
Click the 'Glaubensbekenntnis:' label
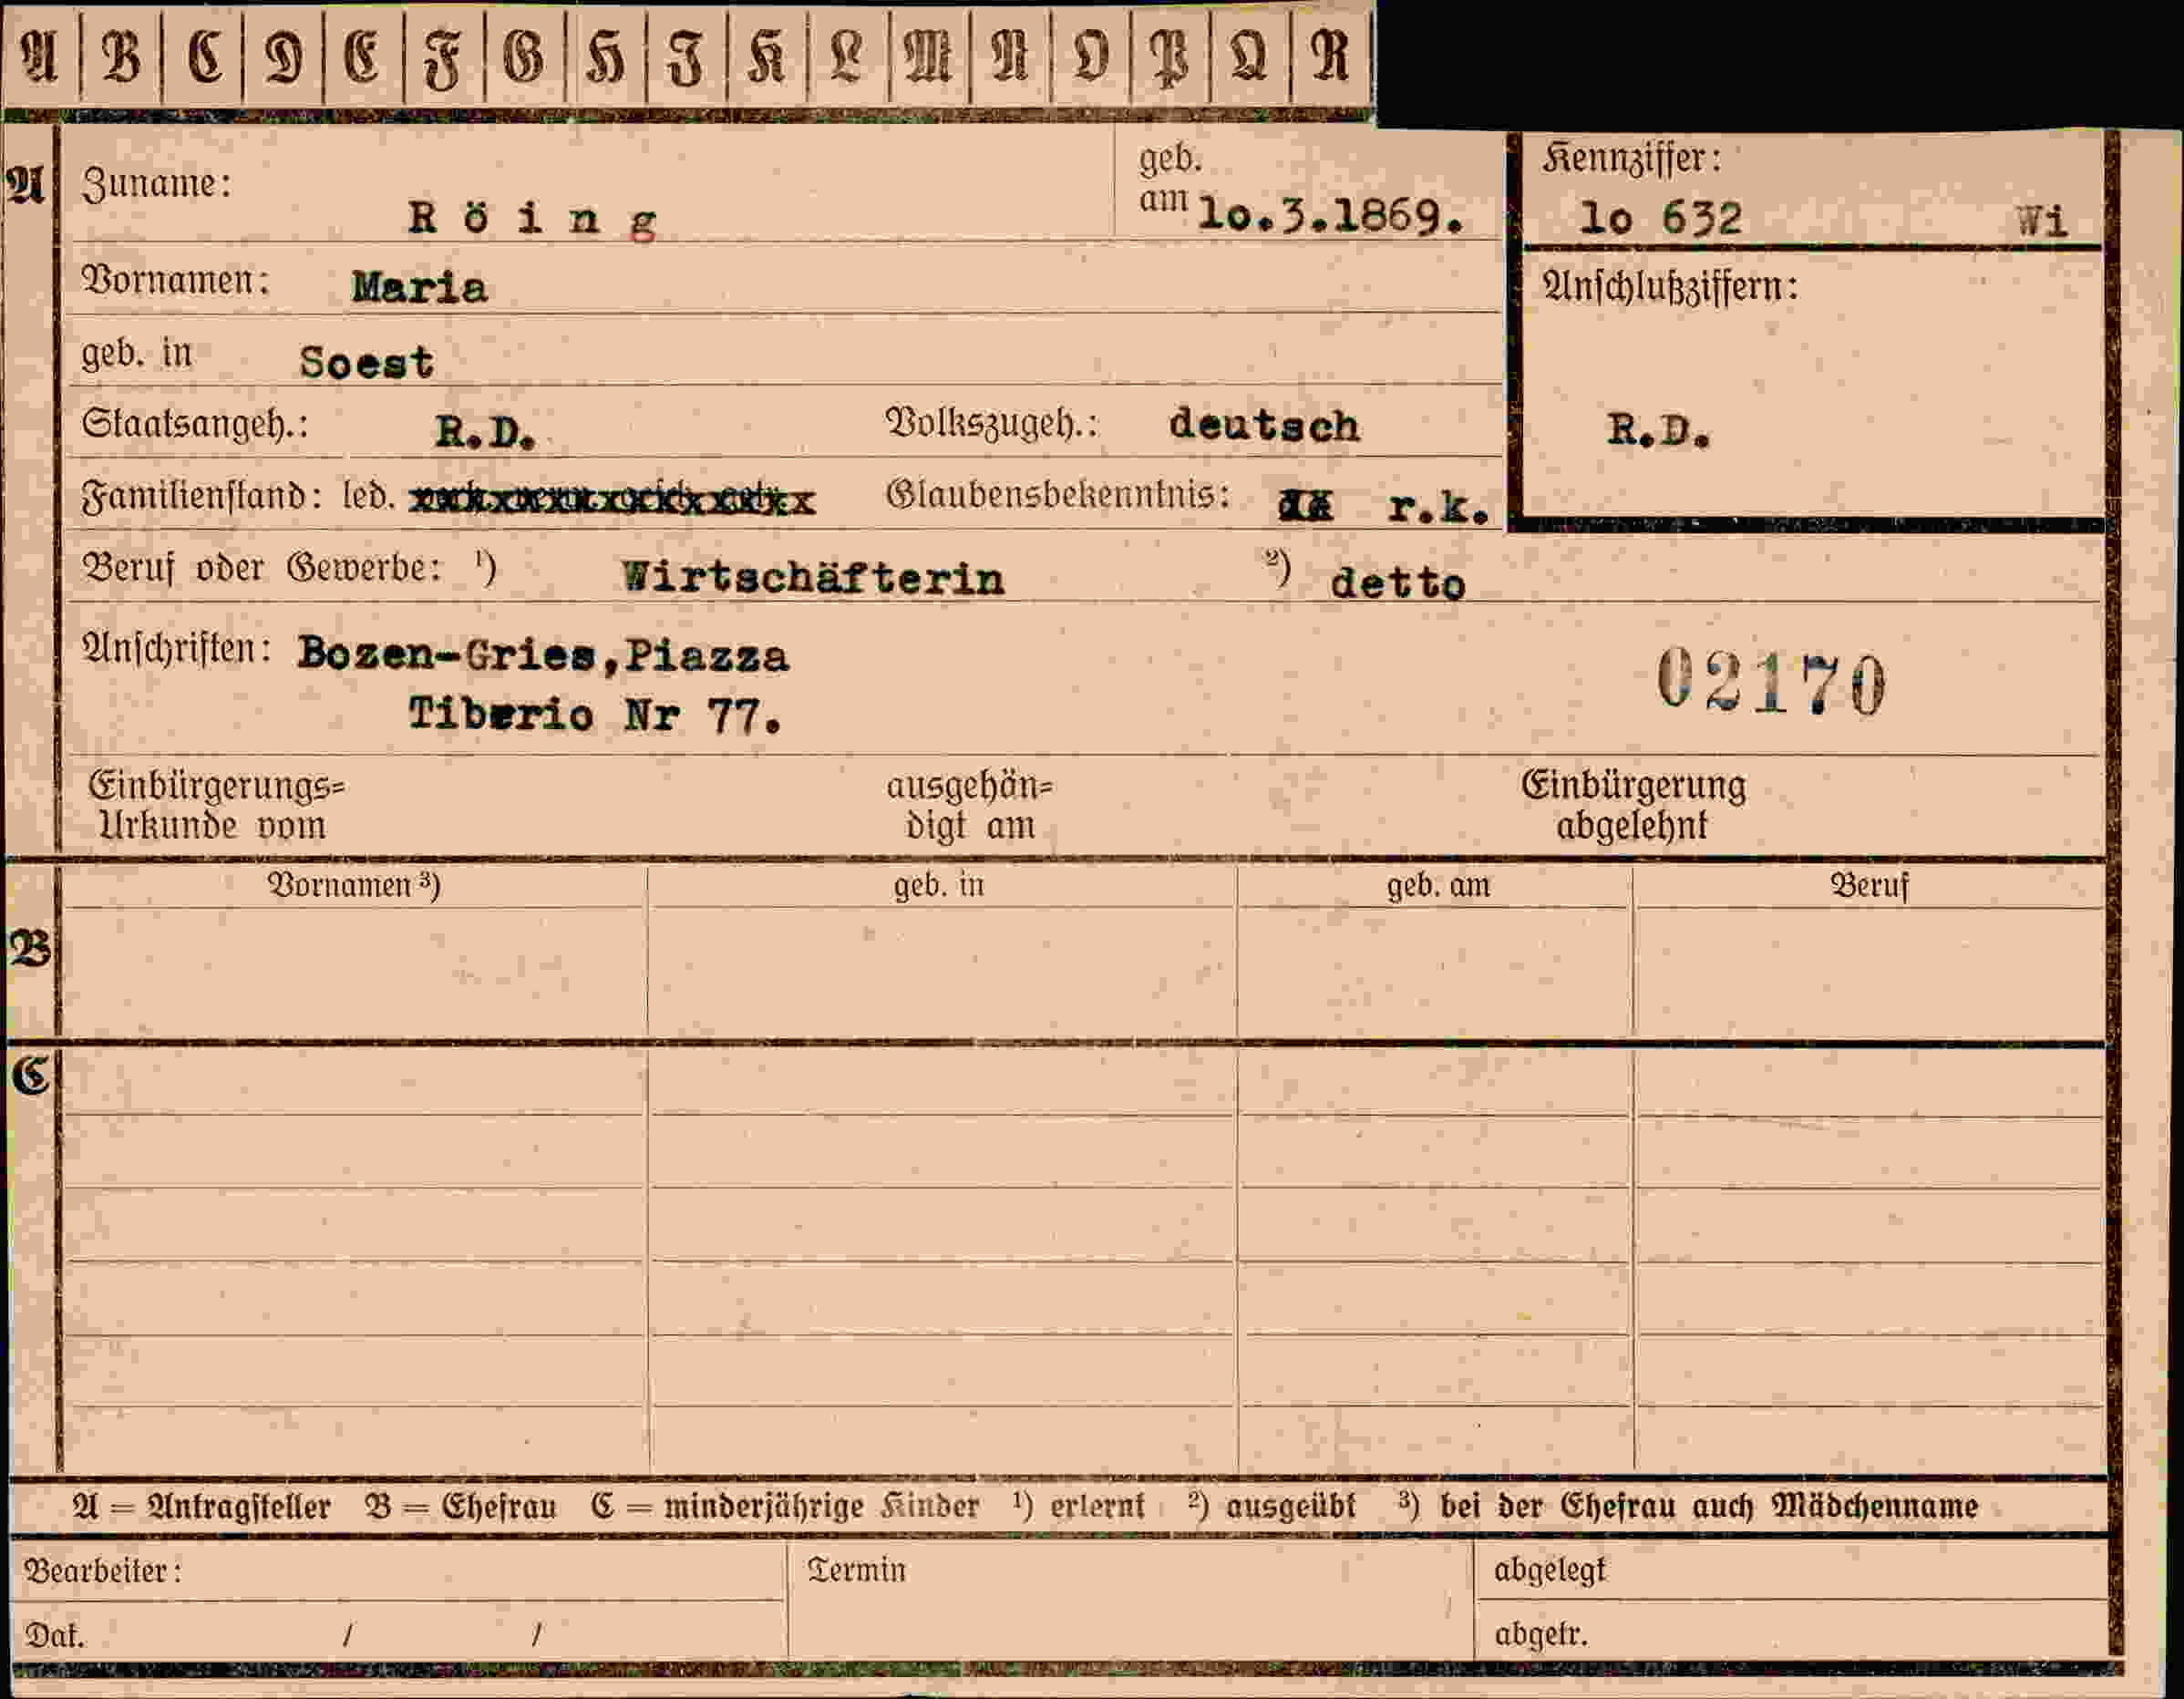tap(1058, 494)
